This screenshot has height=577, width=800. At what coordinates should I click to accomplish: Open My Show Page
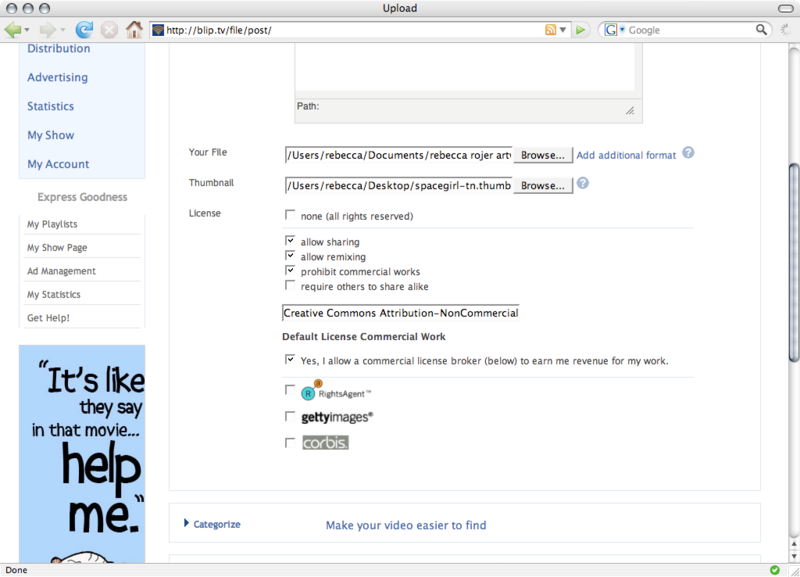57,248
